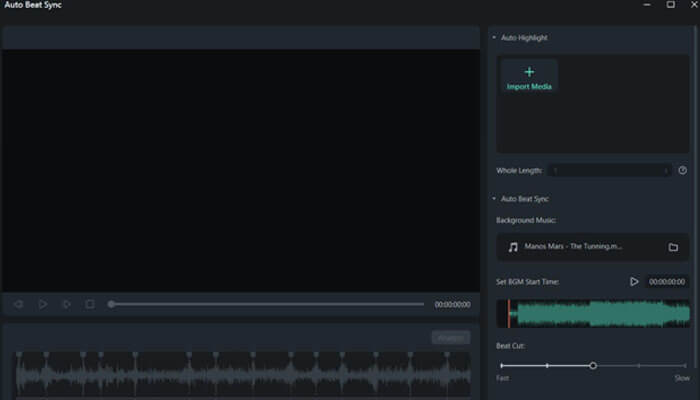Image resolution: width=700 pixels, height=400 pixels.
Task: Stop the preview playback
Action: pos(90,304)
